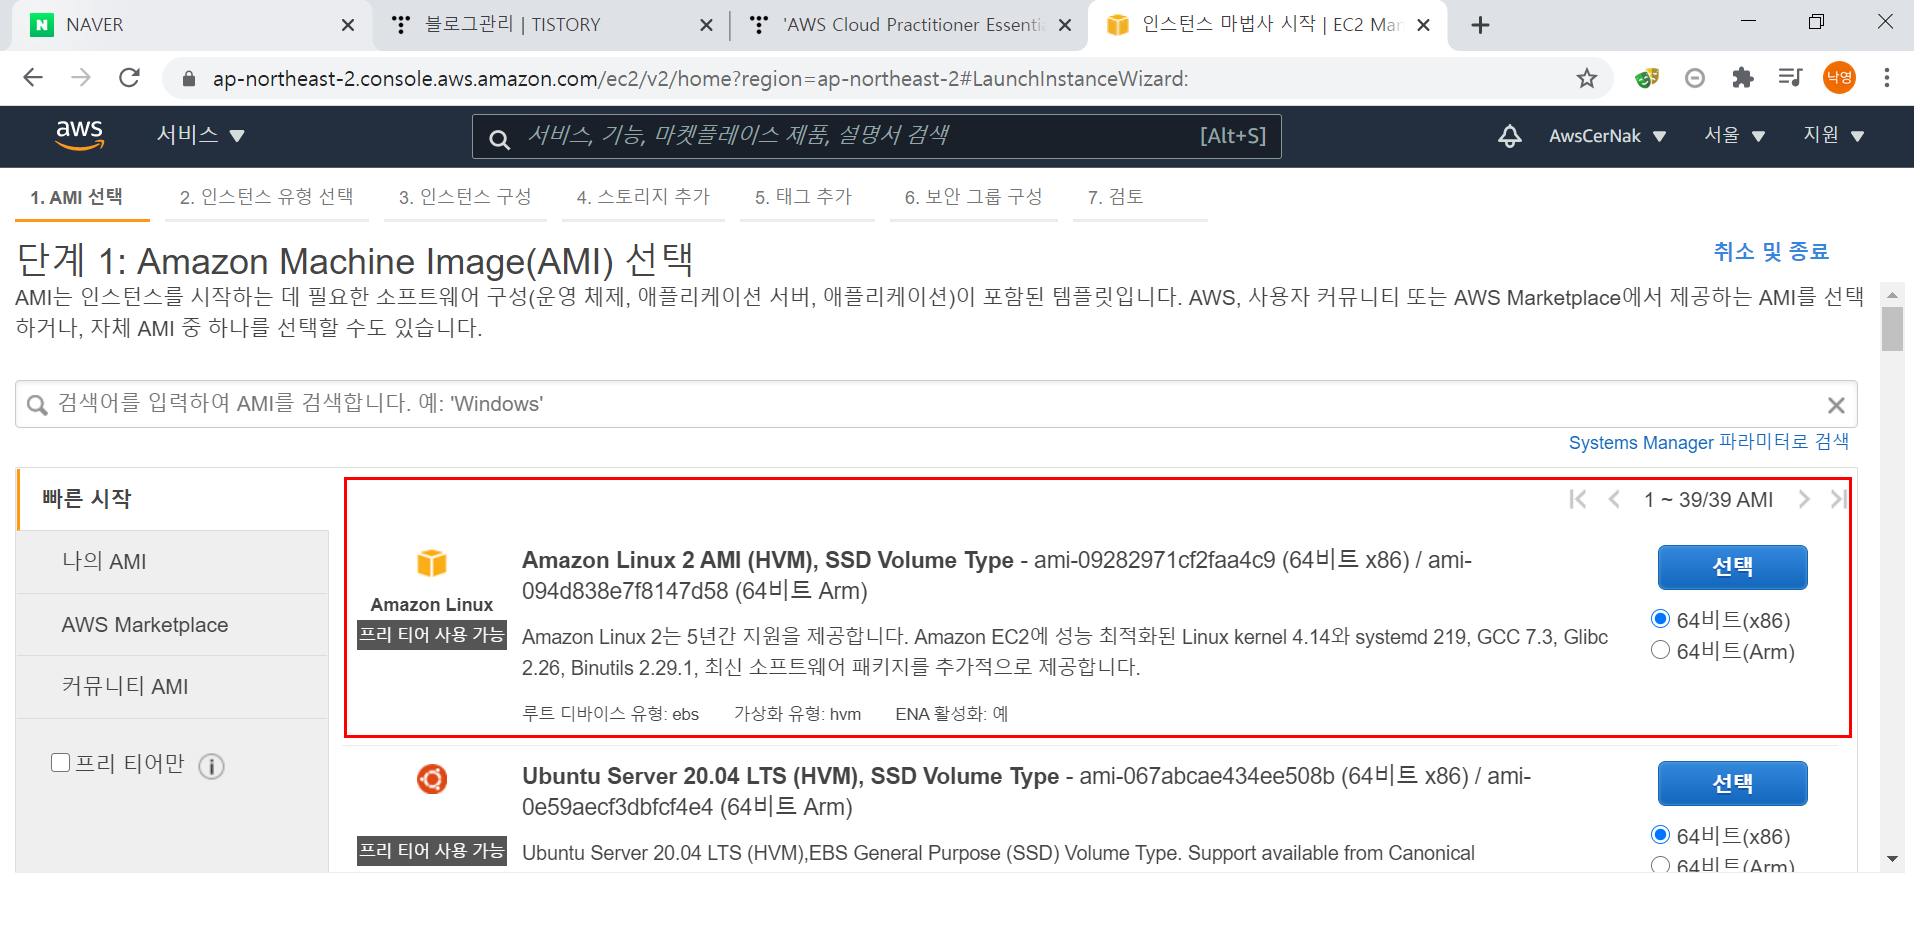Open the 서울 region dropdown

click(1735, 135)
